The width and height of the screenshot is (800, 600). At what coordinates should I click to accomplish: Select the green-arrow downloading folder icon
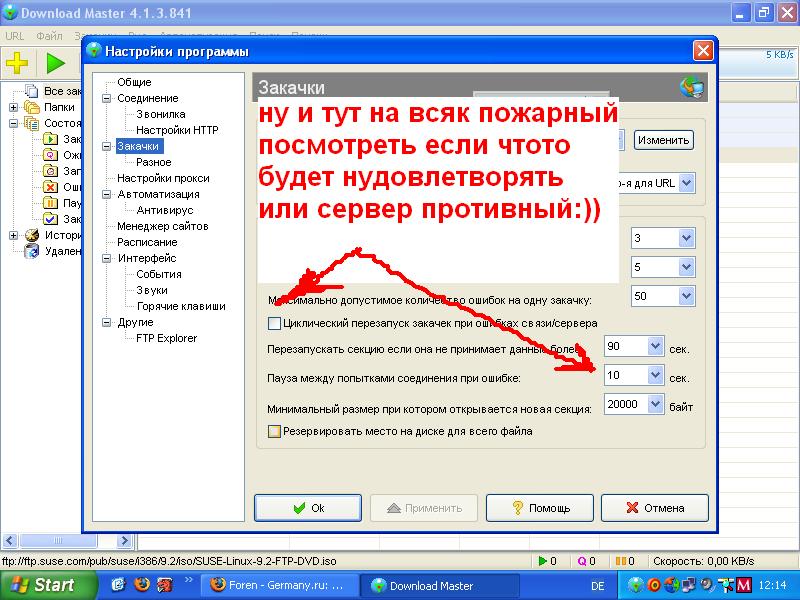point(51,139)
